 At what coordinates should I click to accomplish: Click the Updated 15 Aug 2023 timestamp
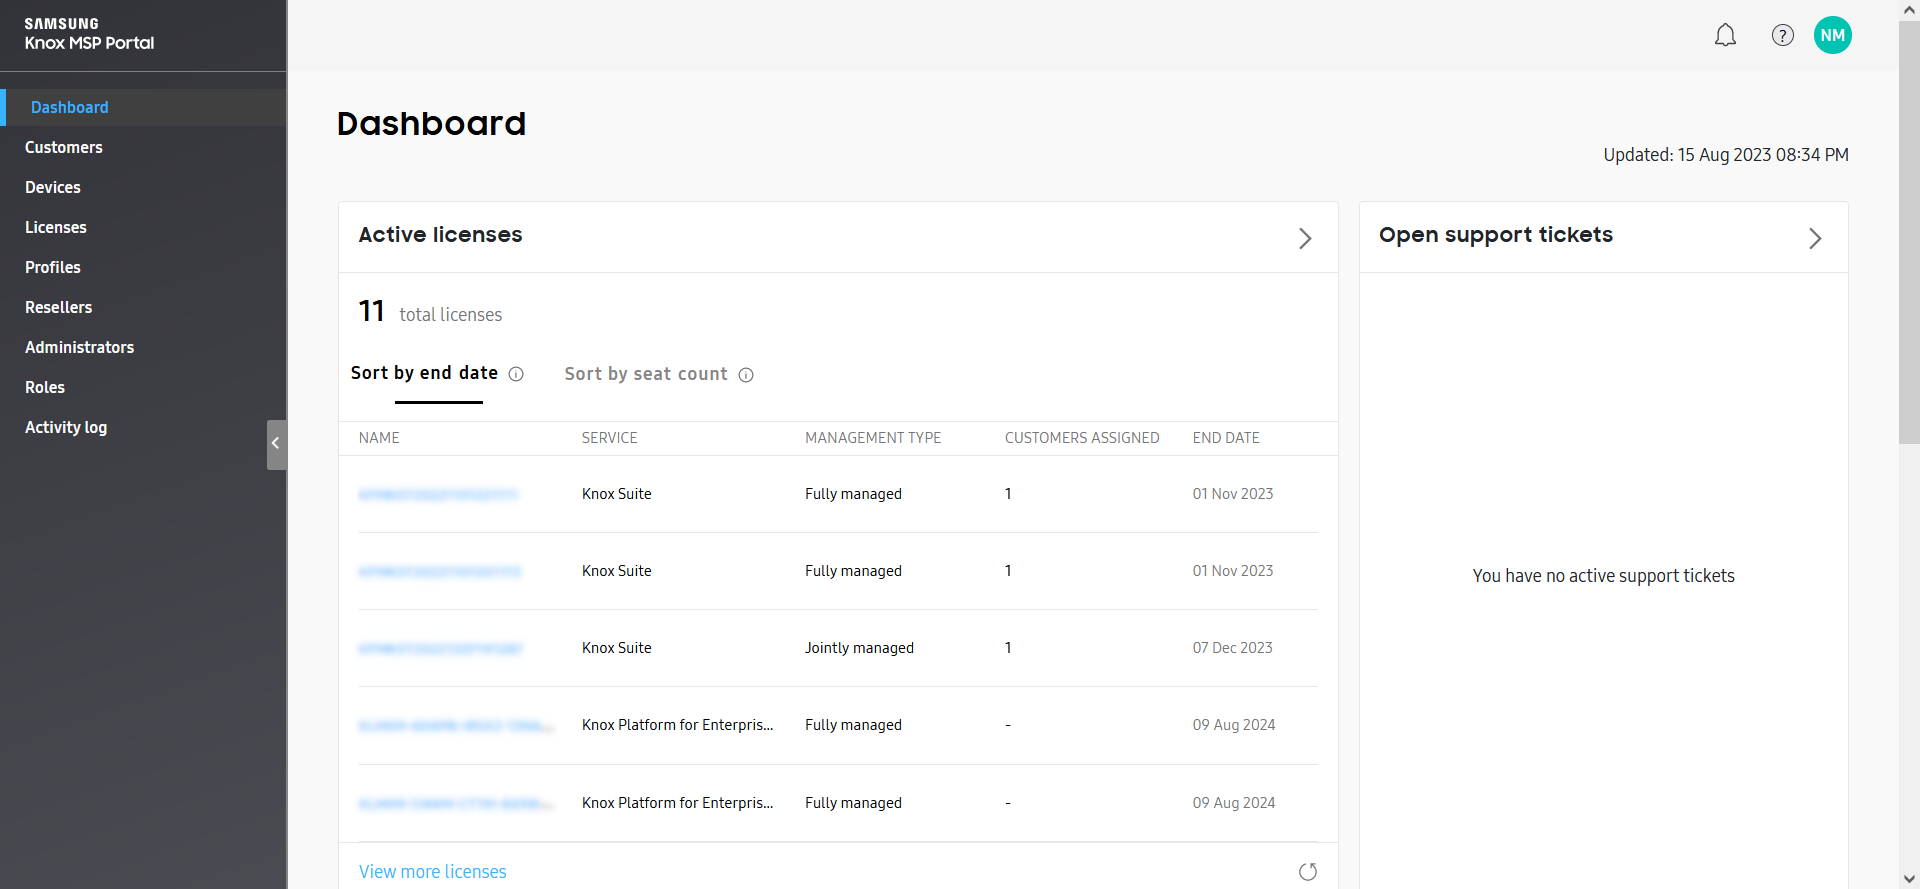(x=1726, y=155)
